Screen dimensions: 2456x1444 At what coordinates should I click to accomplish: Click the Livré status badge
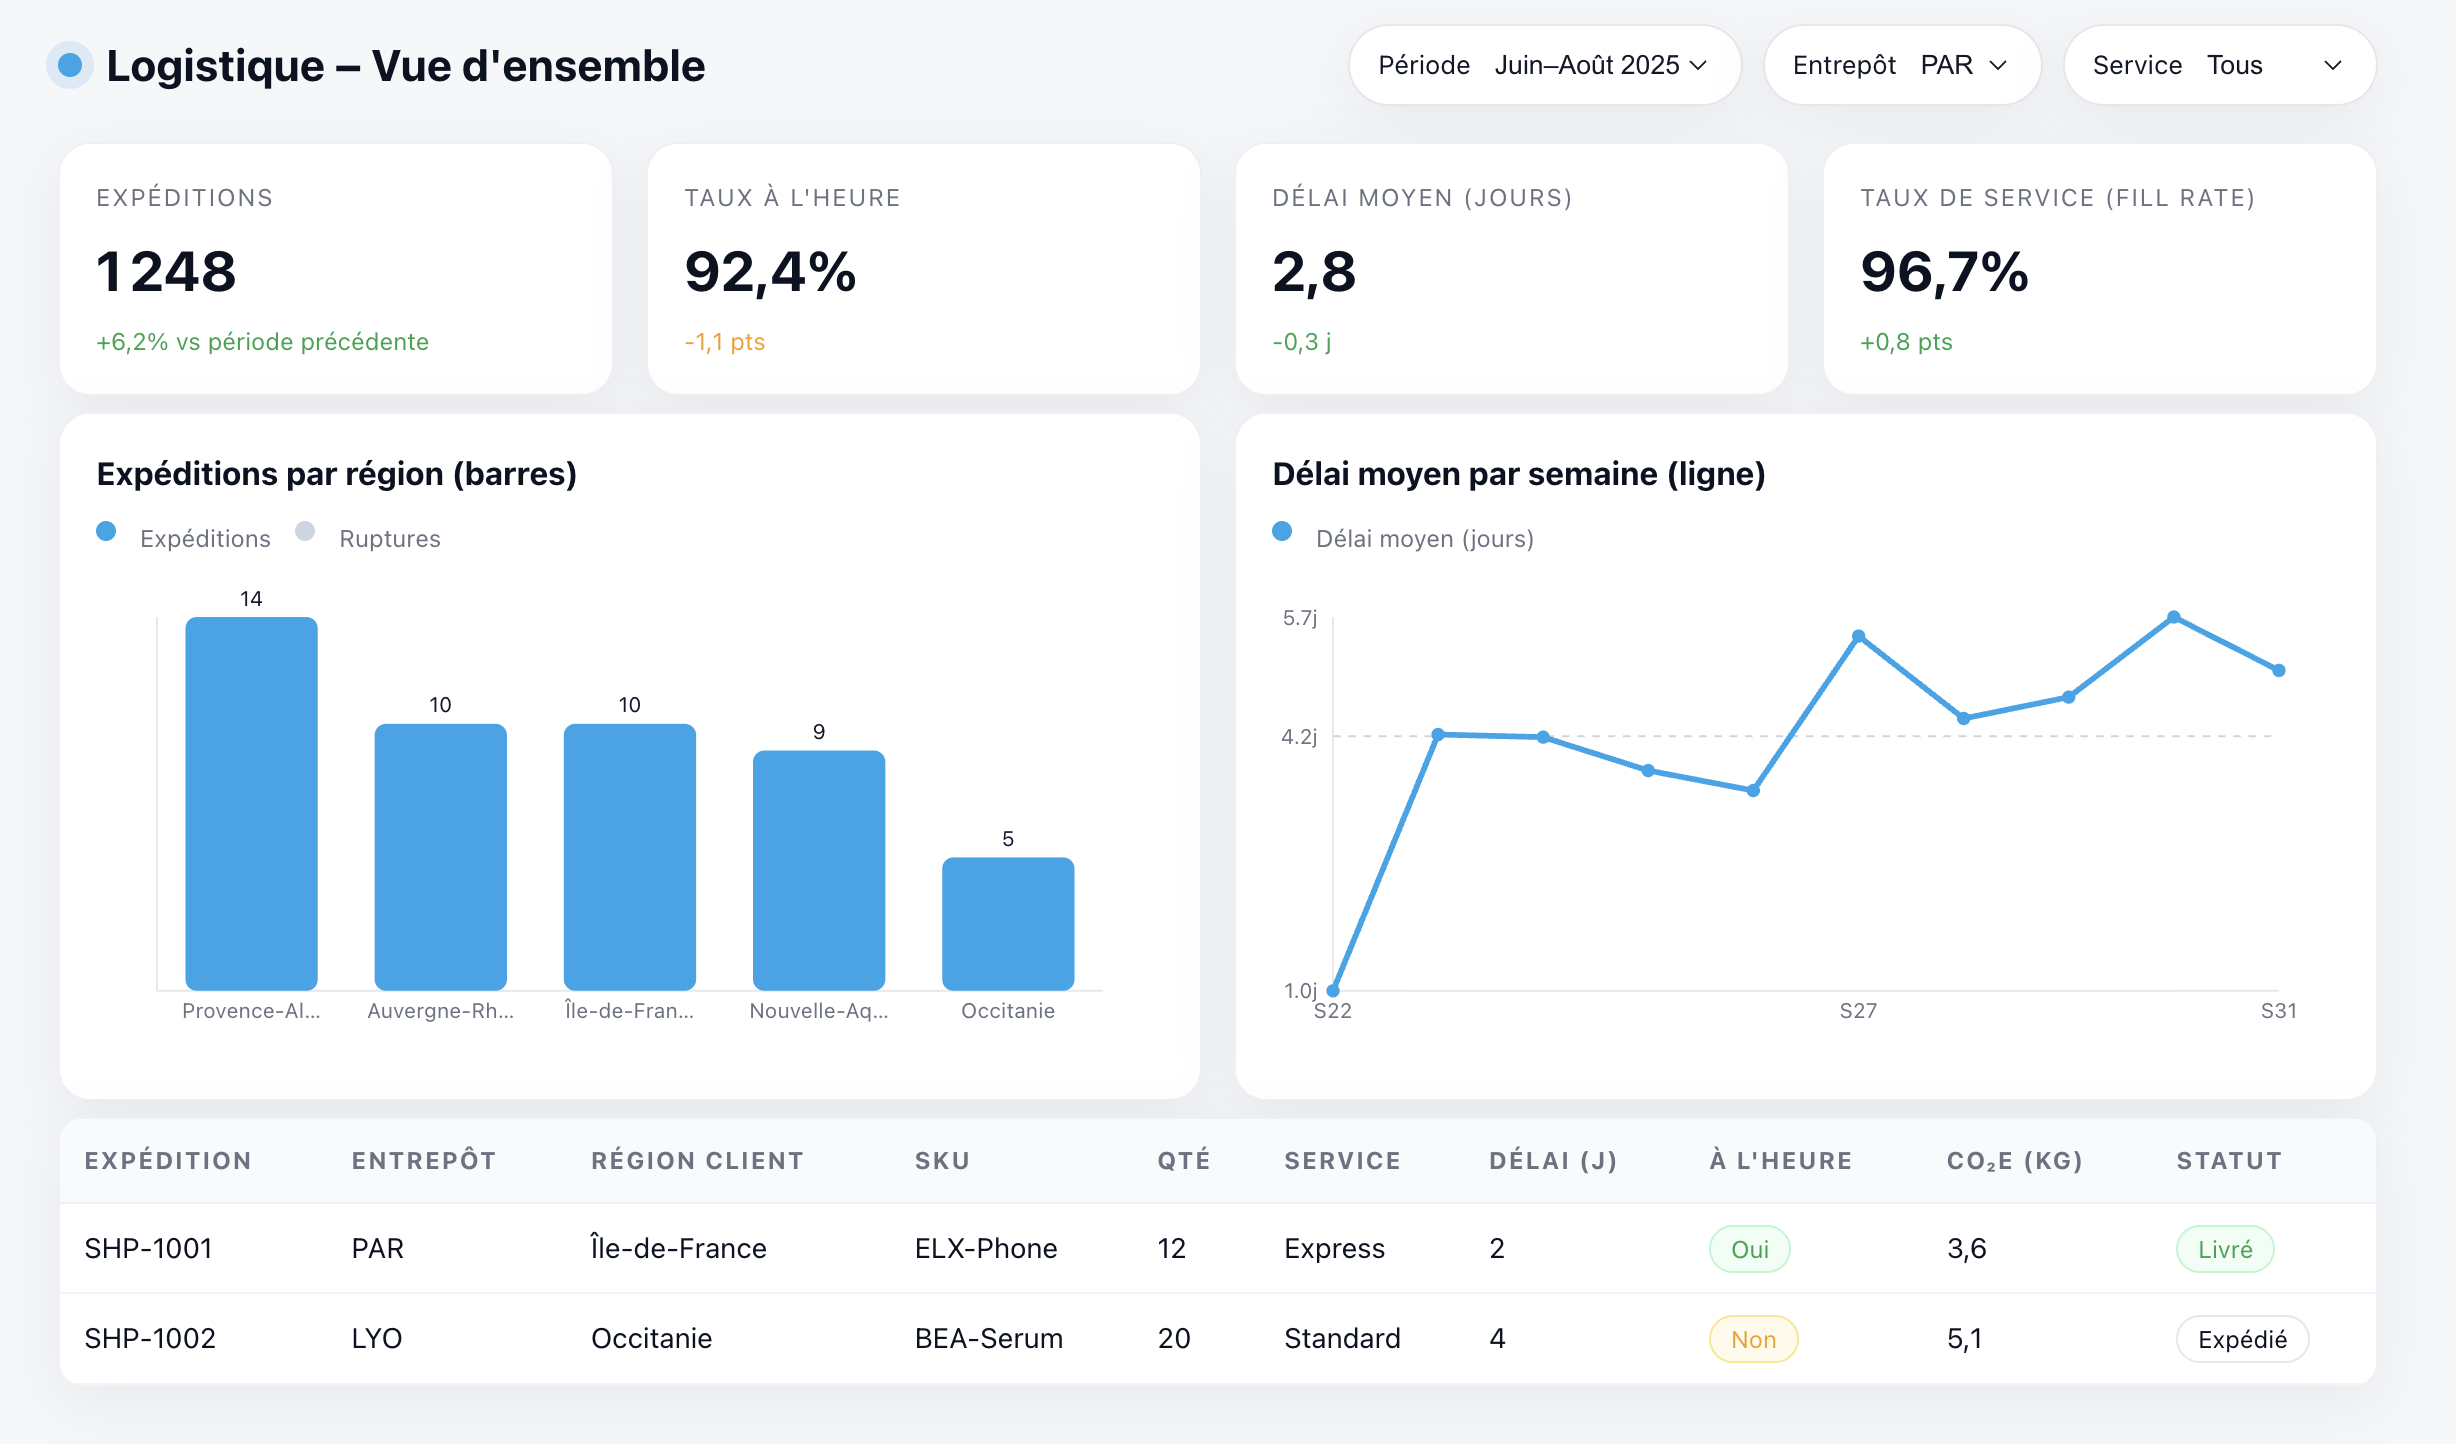pos(2224,1249)
